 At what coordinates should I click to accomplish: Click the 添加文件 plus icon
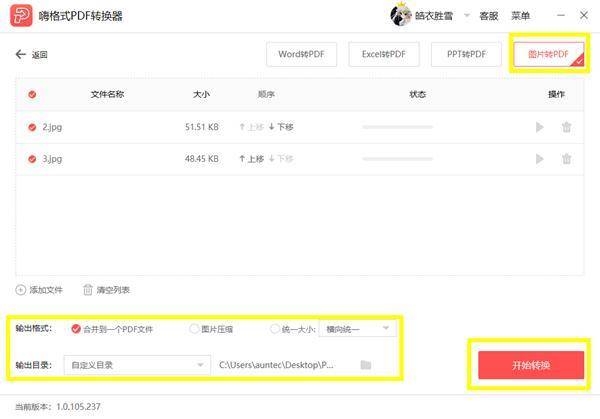point(20,290)
